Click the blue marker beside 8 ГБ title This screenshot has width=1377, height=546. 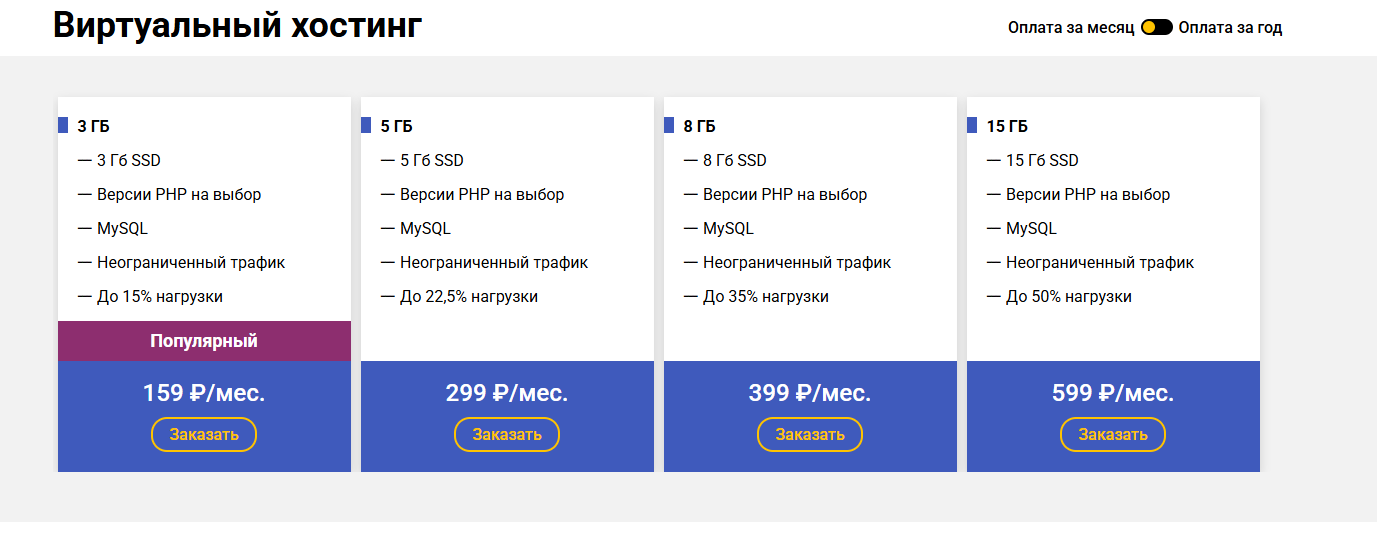pos(669,126)
